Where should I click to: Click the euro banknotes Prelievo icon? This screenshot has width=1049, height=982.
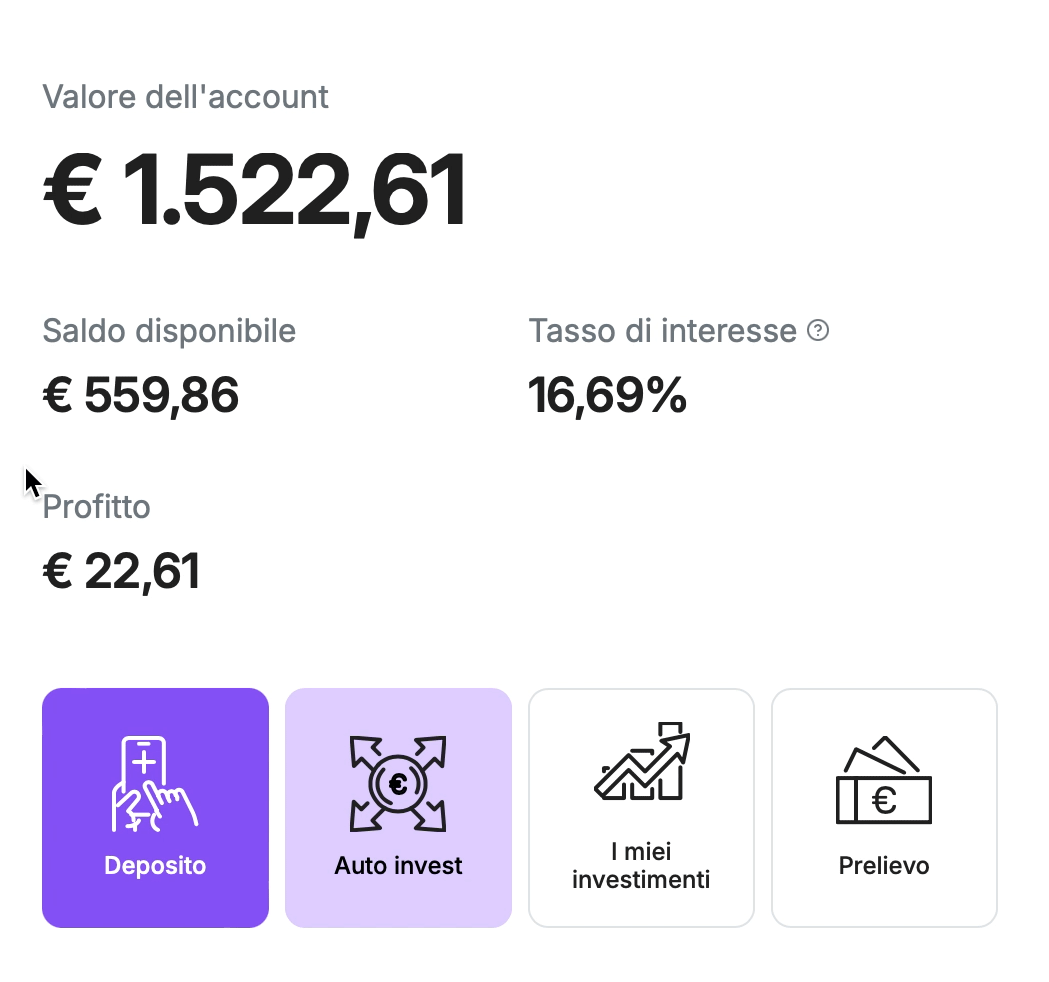pos(884,782)
